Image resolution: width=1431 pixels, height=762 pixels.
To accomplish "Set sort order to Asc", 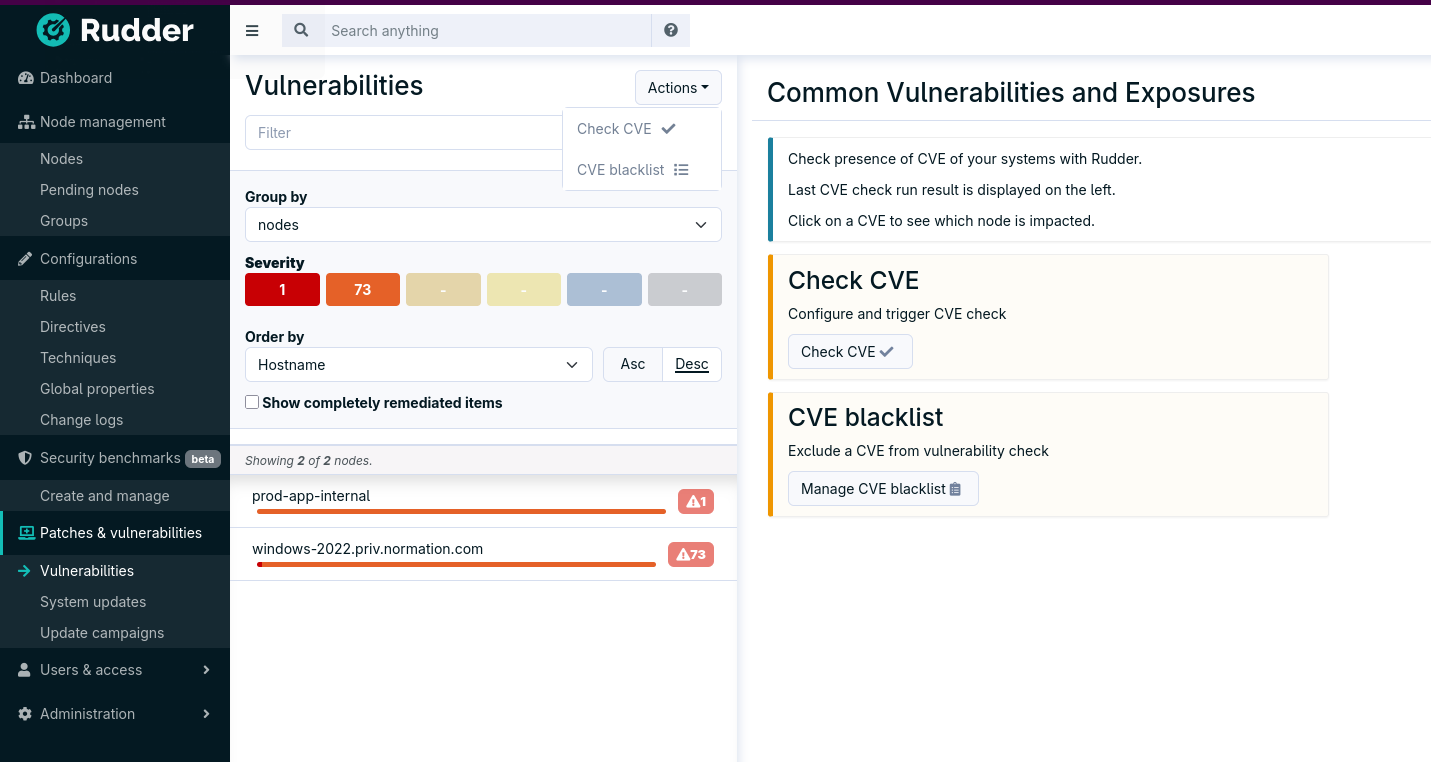I will (632, 364).
